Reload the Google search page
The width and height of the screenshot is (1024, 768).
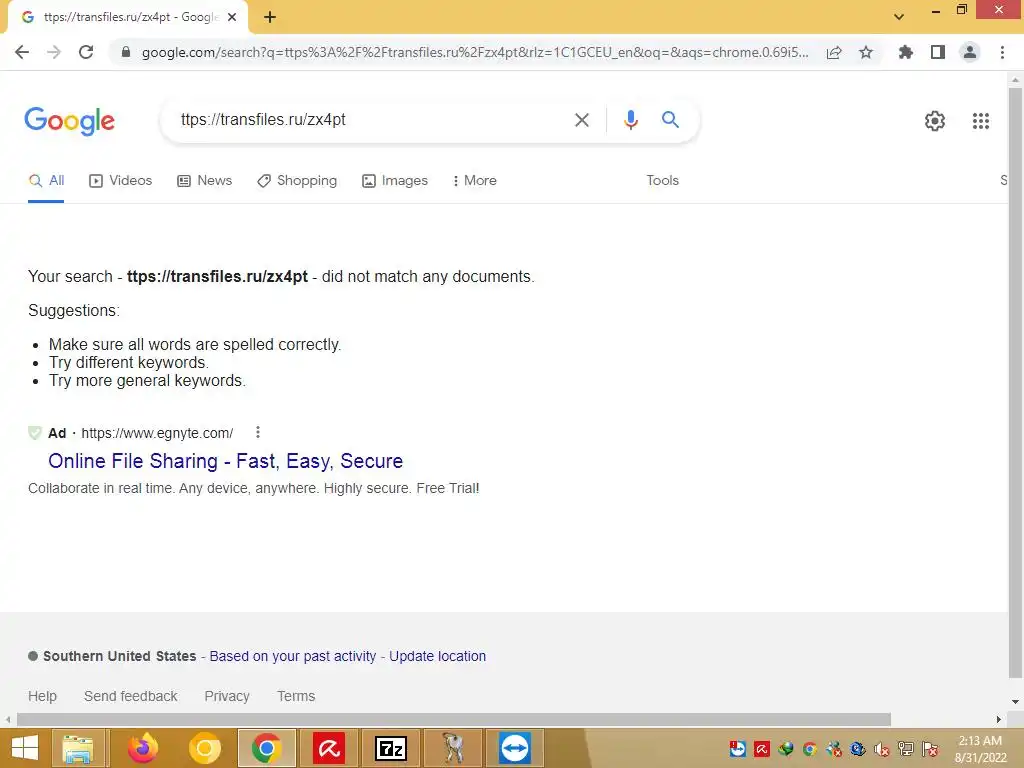click(86, 52)
